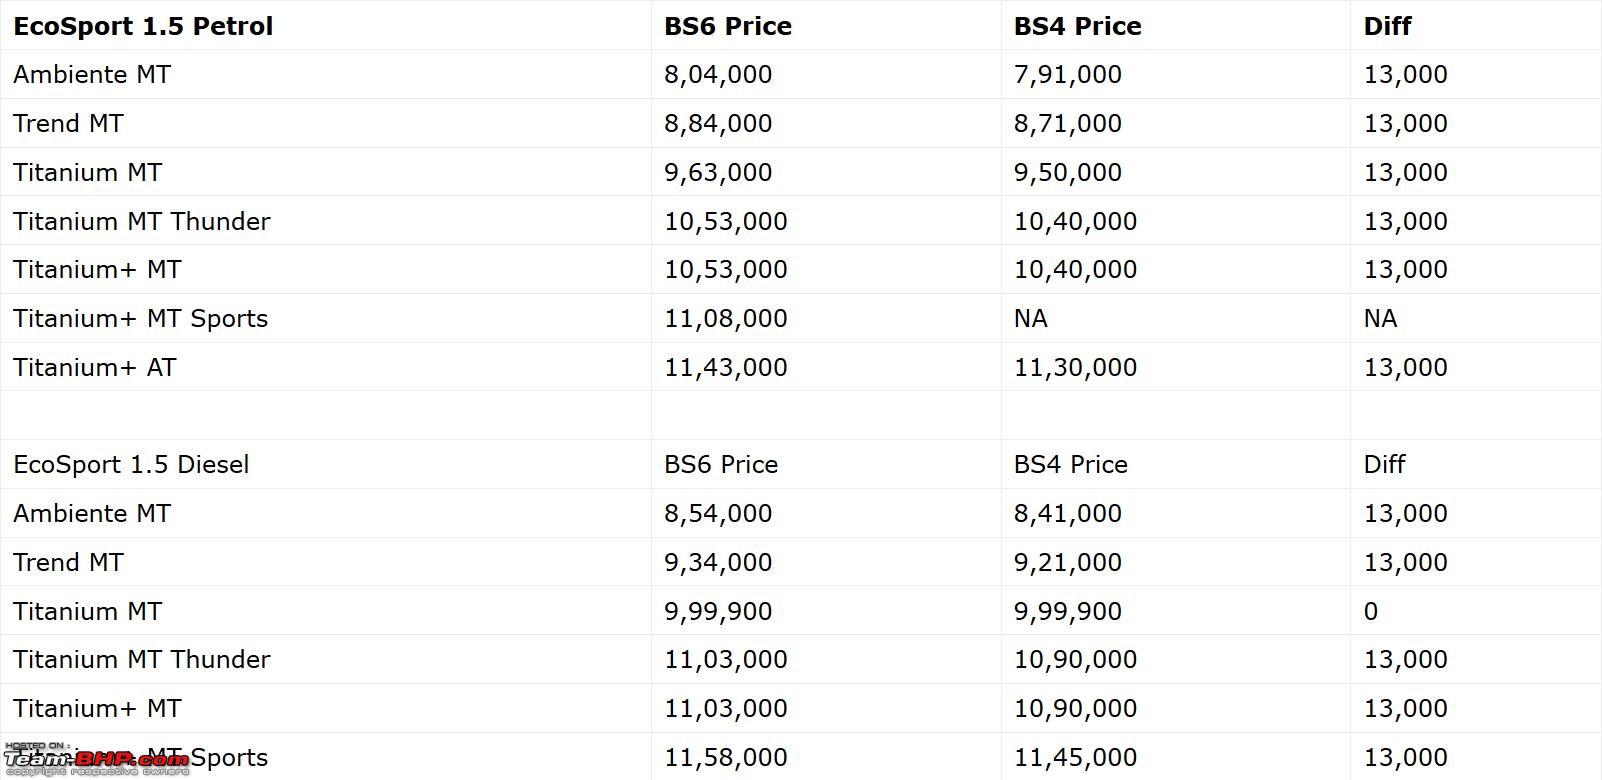Click the NA value under BS4 Price

tap(1030, 319)
